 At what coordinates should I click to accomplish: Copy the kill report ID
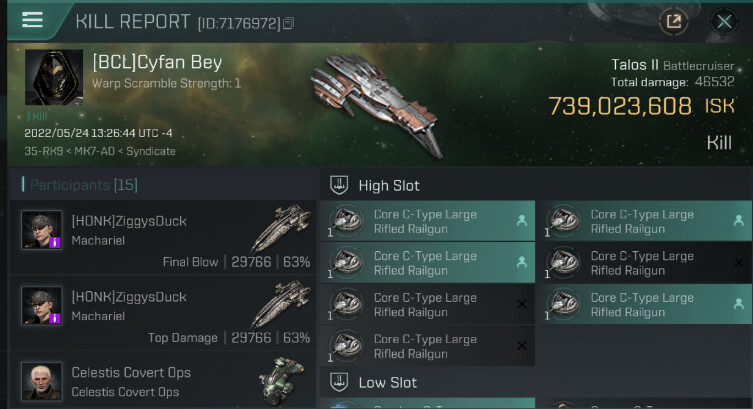pos(289,22)
